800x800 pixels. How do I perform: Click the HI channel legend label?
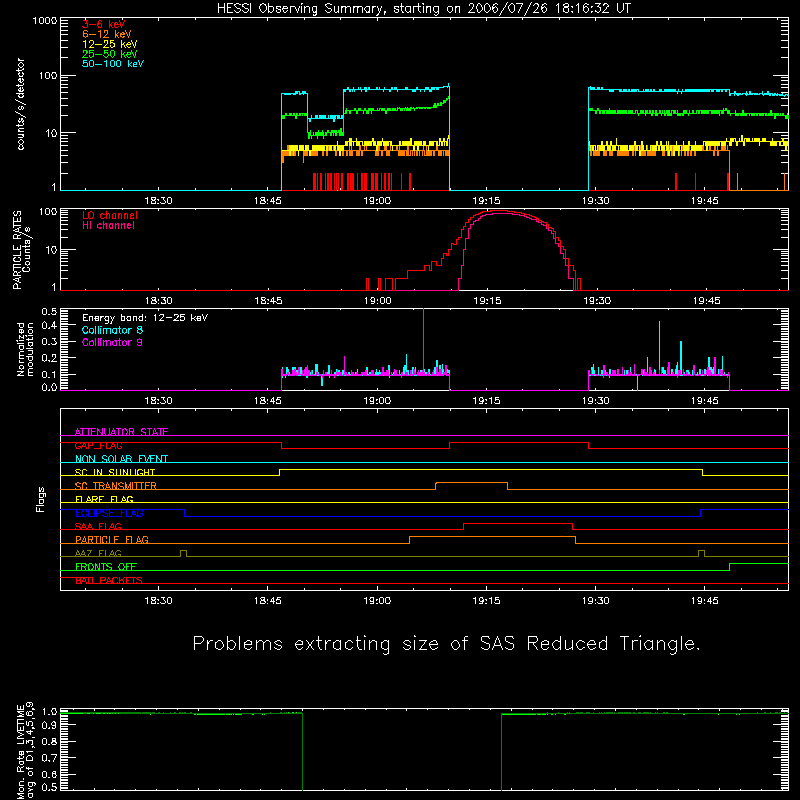[109, 226]
